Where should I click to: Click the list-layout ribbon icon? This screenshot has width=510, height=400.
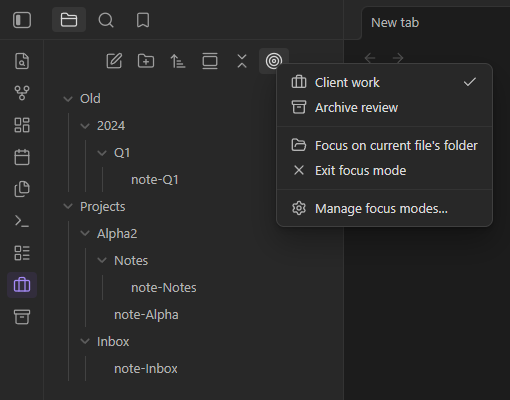[22, 253]
